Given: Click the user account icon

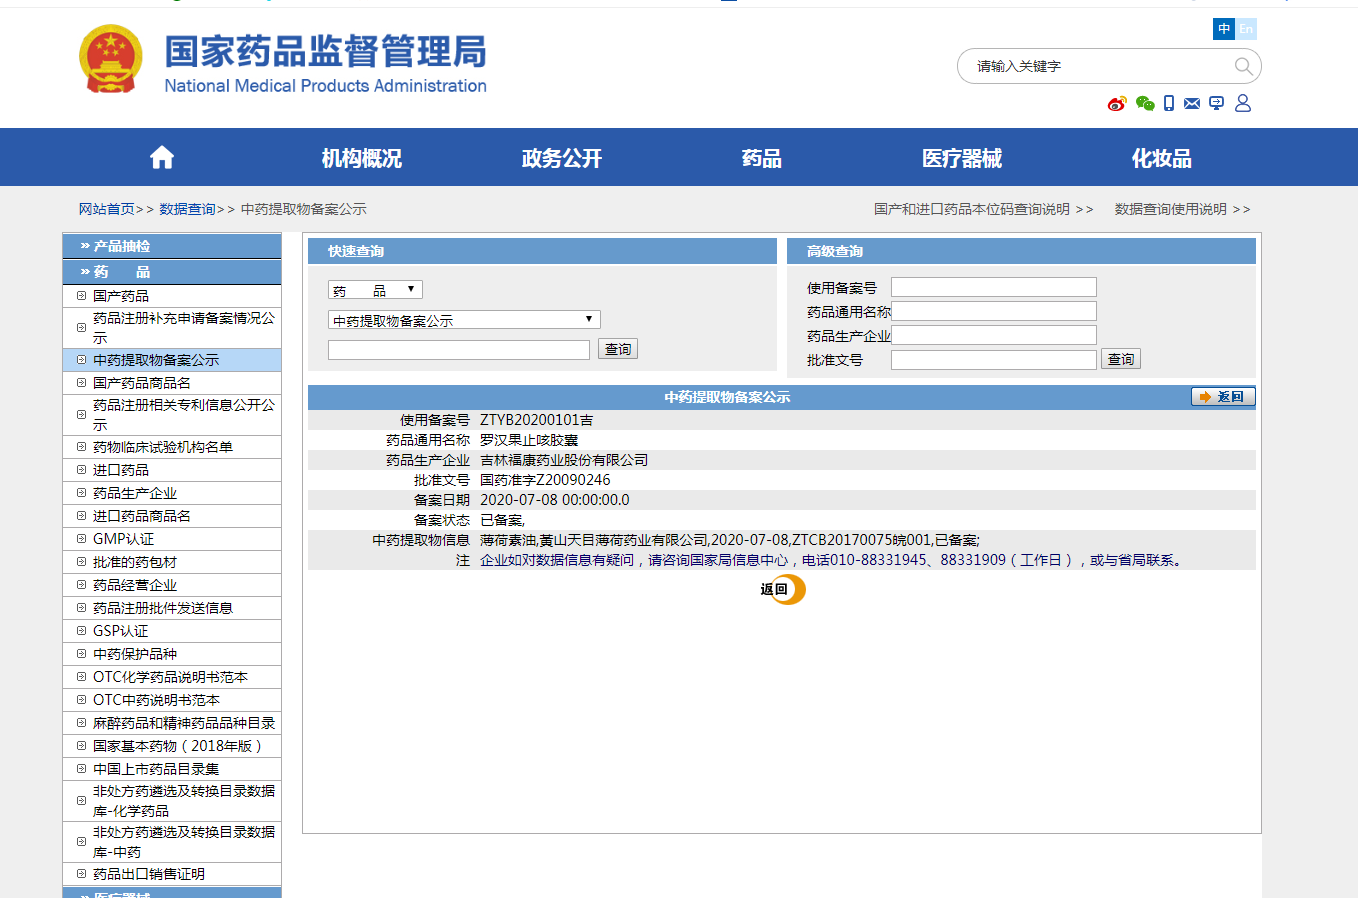Looking at the screenshot, I should [1243, 104].
